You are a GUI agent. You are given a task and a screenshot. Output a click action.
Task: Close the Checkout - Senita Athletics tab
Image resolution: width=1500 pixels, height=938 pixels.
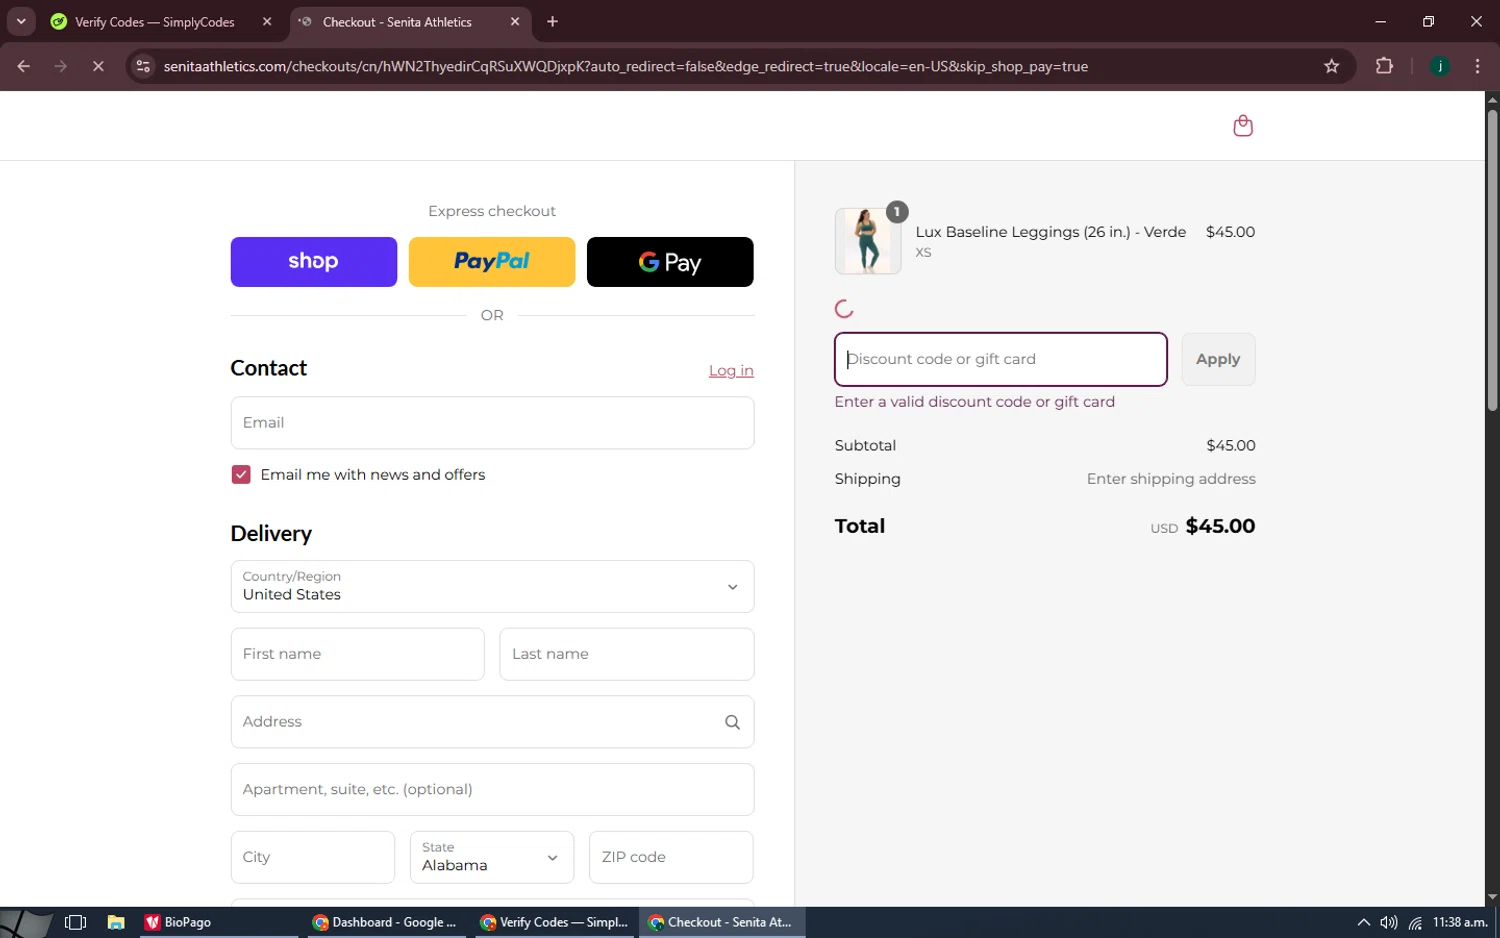point(515,21)
